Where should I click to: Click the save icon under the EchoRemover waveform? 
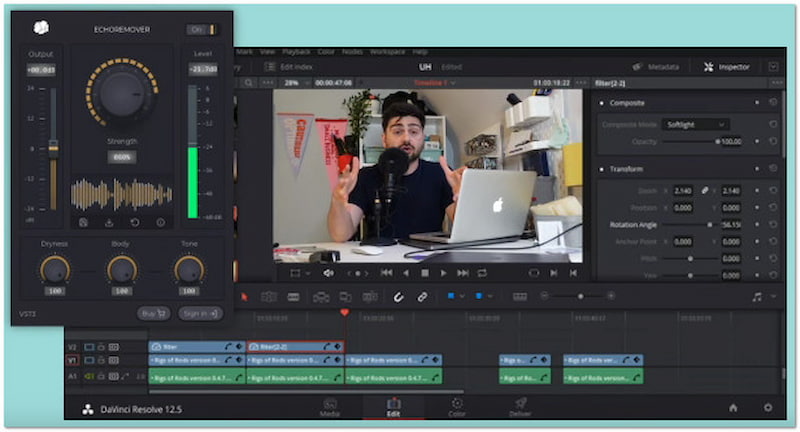[x=84, y=222]
